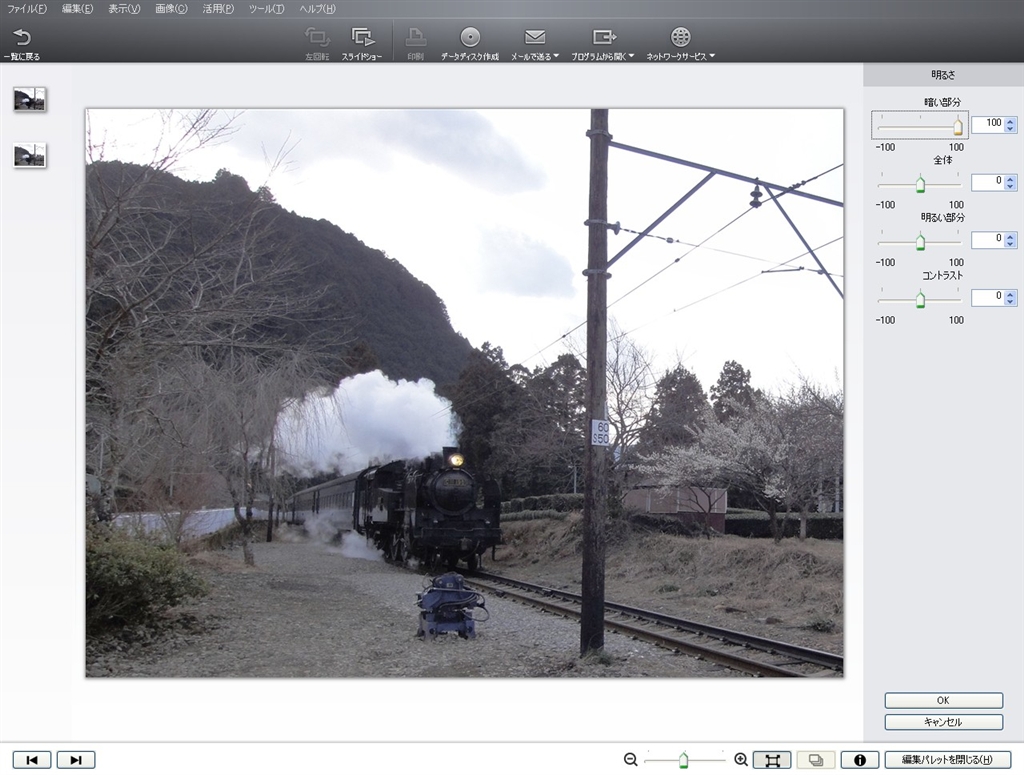Click the コントラスト slider handle
This screenshot has width=1024, height=775.
pos(920,299)
